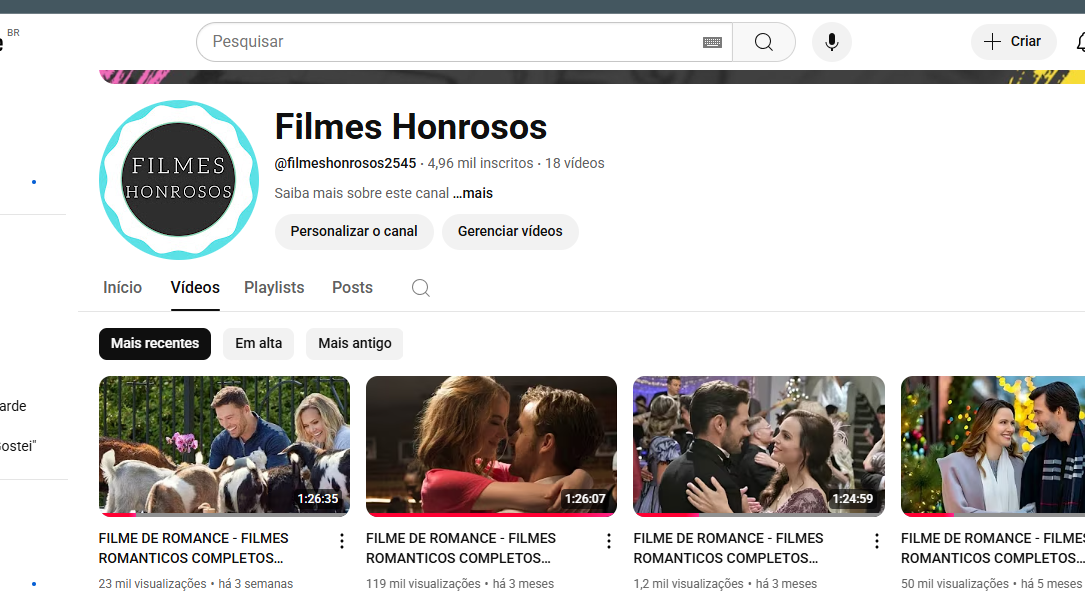The width and height of the screenshot is (1085, 603).
Task: Click the 18 vídeos count
Action: [575, 163]
